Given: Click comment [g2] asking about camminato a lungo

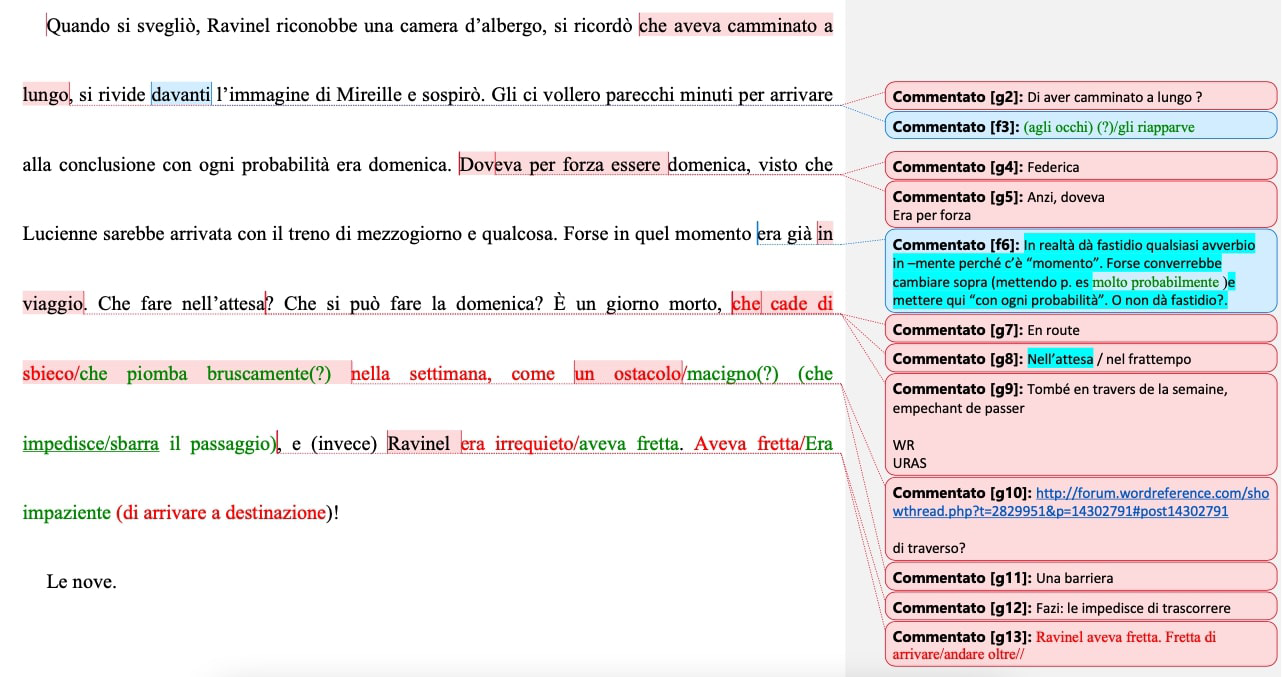Looking at the screenshot, I should [1080, 96].
